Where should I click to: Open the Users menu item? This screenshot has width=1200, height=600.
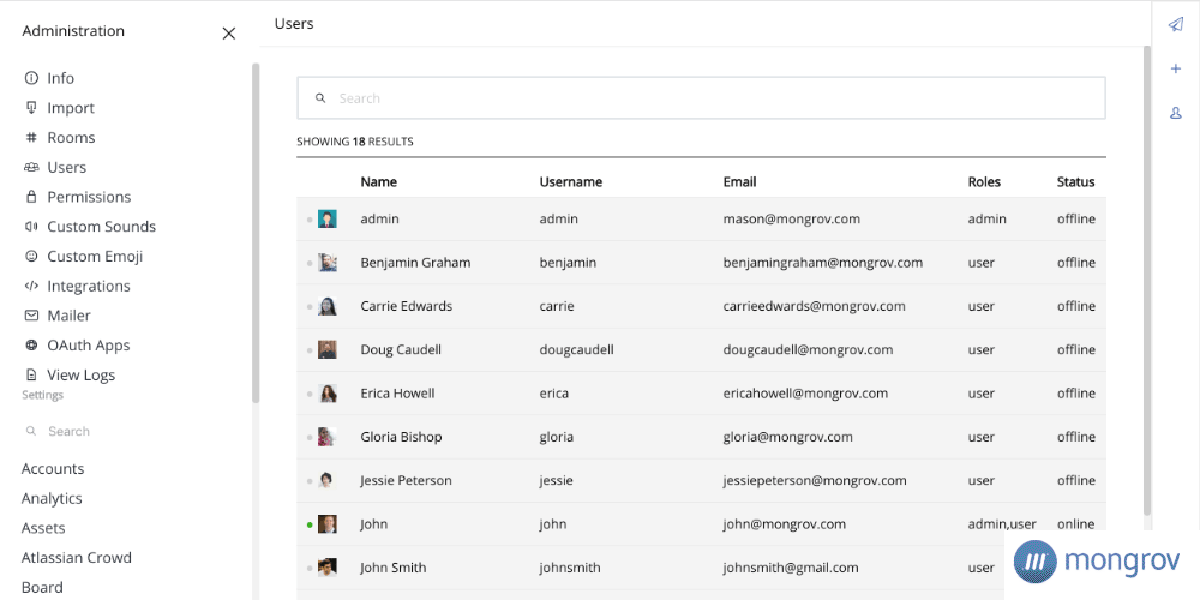[x=66, y=167]
